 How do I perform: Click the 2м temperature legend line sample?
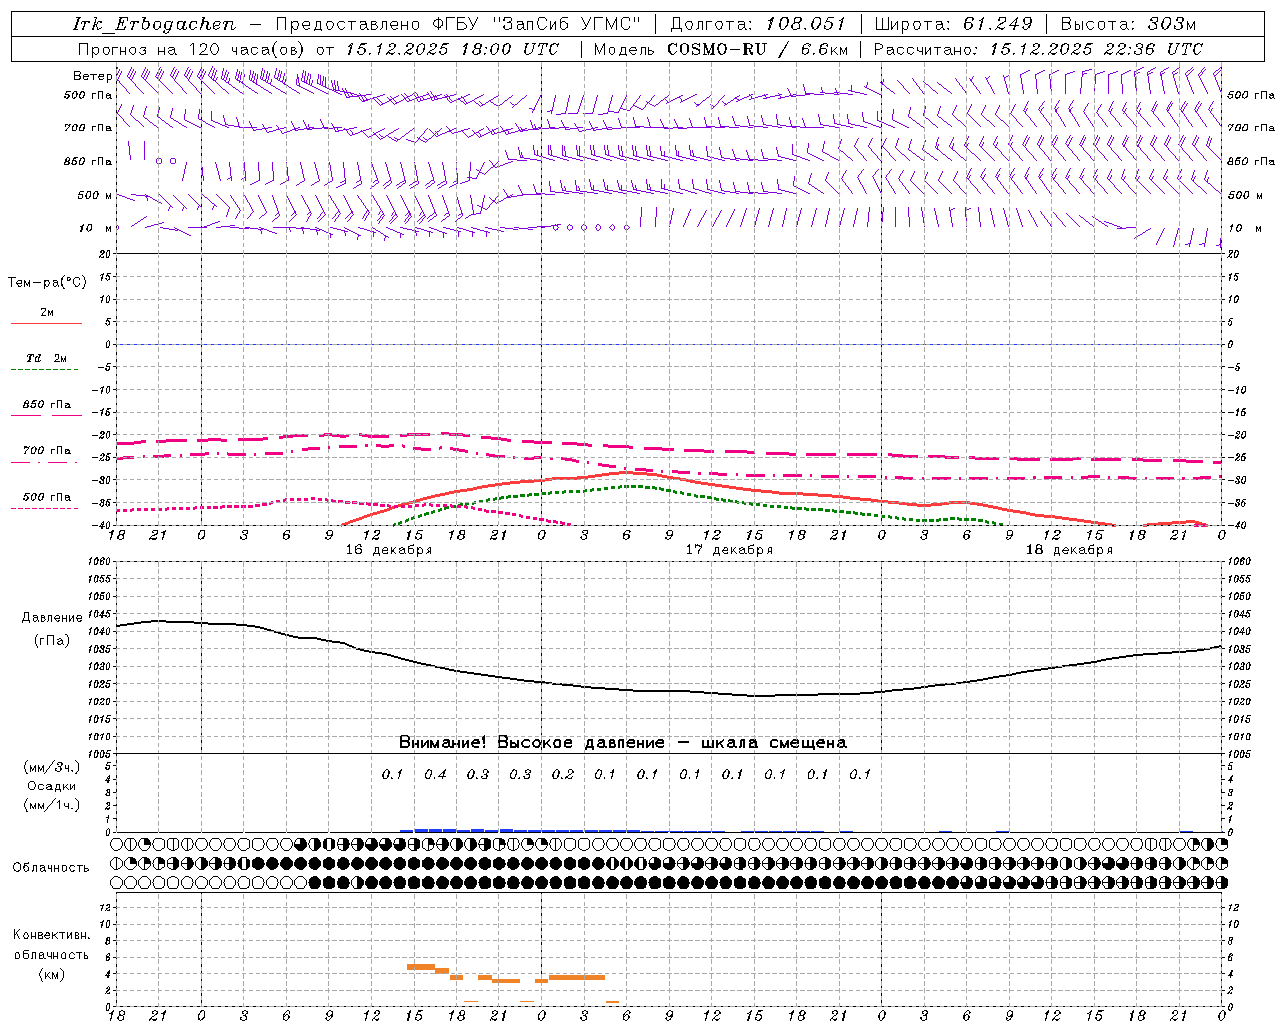(46, 323)
